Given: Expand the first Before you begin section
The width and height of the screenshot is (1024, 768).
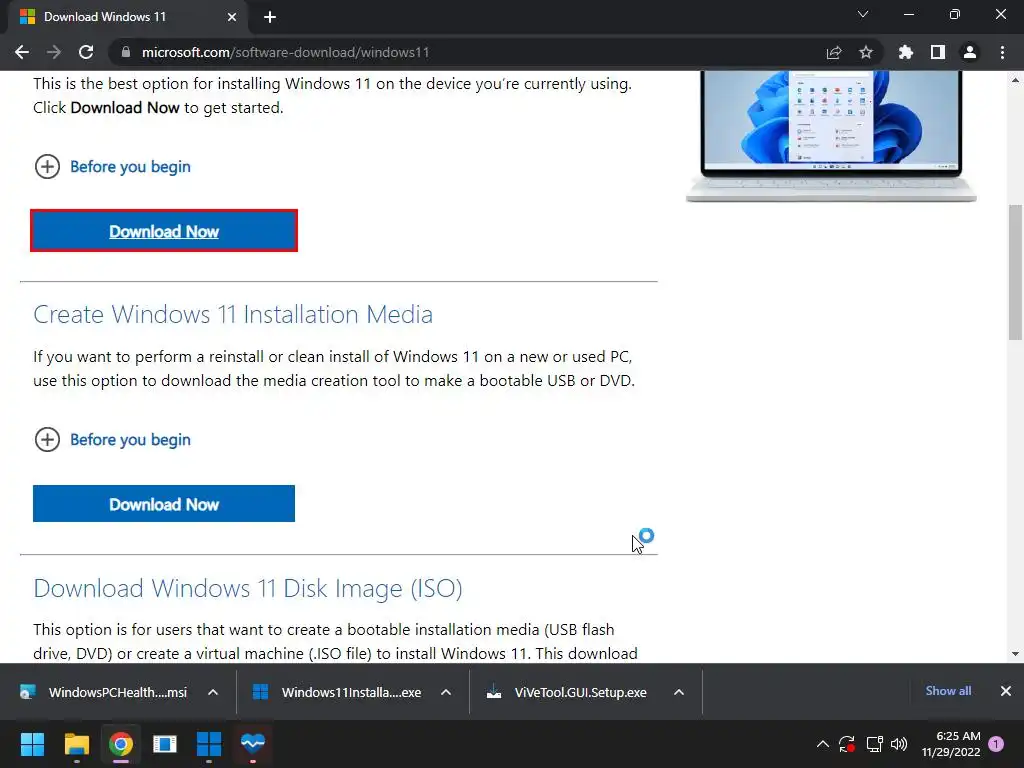Looking at the screenshot, I should coord(112,167).
